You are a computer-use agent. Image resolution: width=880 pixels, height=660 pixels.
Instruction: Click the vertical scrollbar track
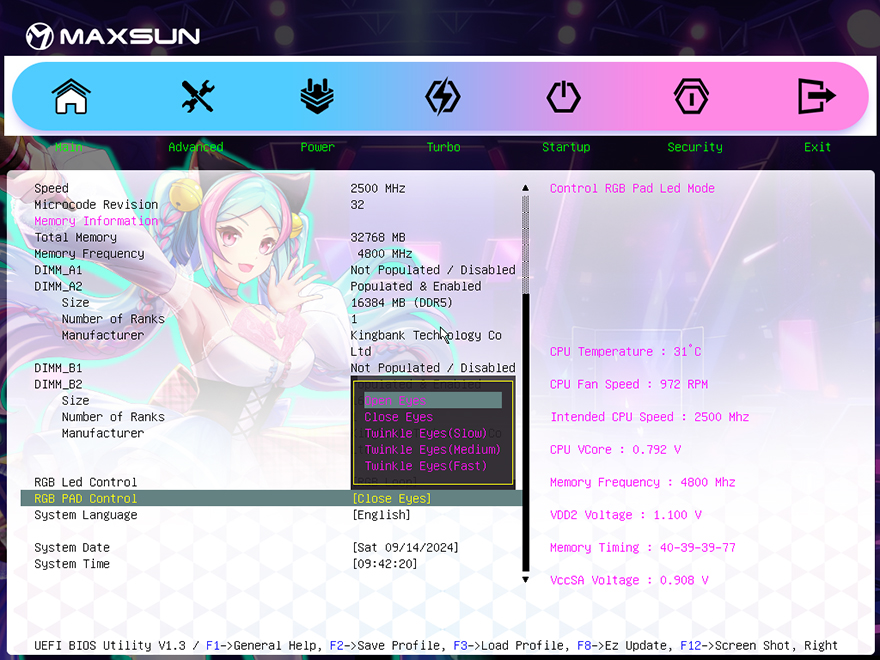click(x=525, y=383)
